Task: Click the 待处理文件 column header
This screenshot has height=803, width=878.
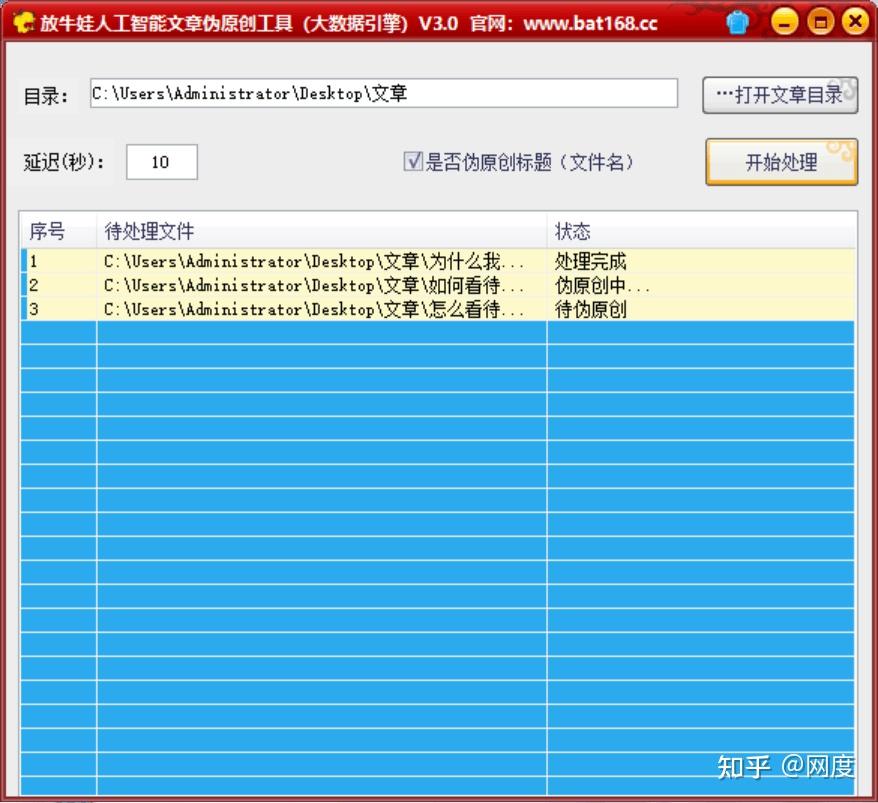Action: tap(321, 231)
